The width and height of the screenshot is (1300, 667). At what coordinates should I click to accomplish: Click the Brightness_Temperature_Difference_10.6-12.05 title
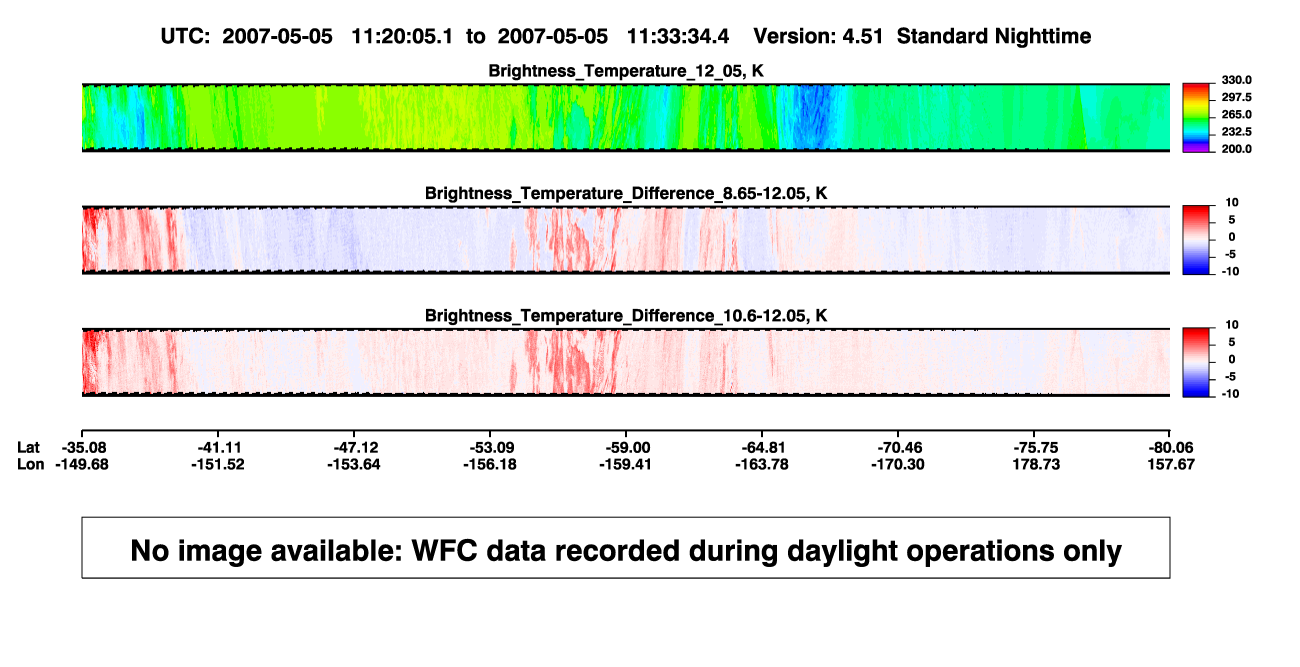tap(626, 316)
